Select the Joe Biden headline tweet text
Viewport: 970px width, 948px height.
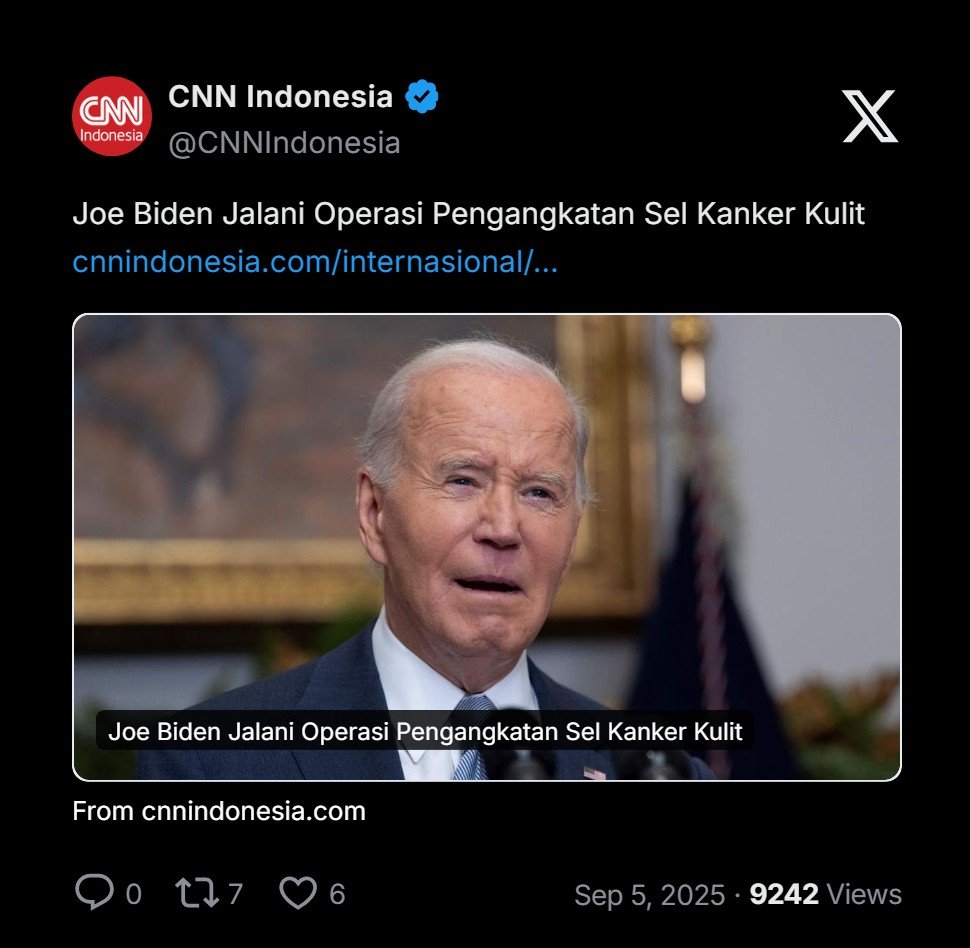tap(468, 214)
